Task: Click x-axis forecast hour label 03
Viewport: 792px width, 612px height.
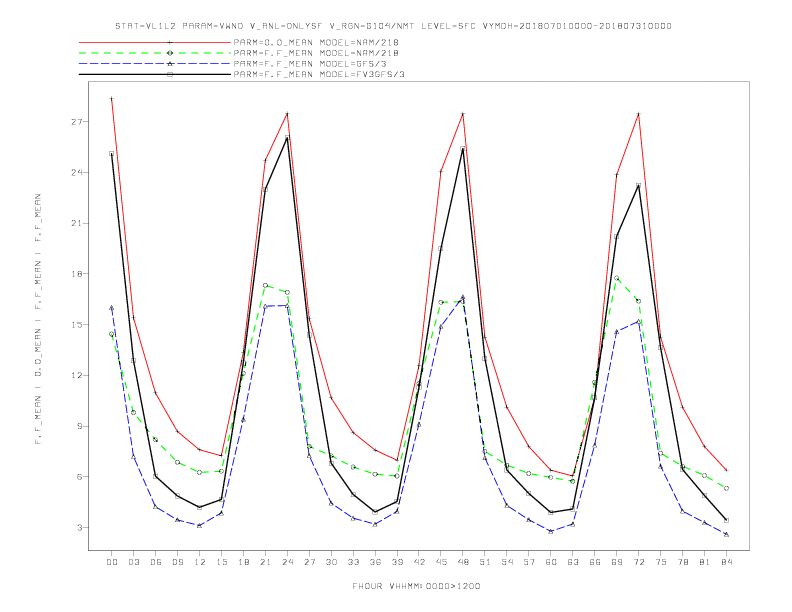Action: click(x=133, y=562)
